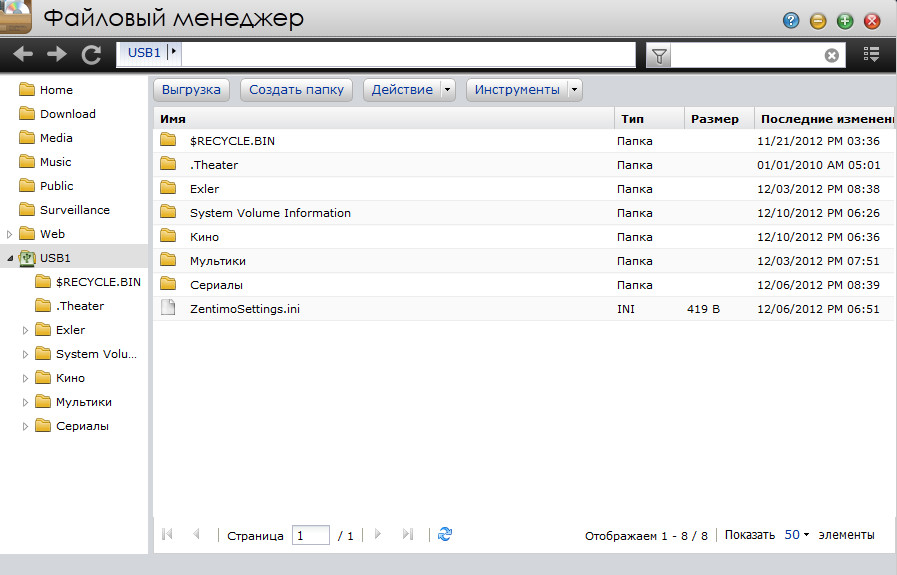Open the Инструменты dropdown arrow
Screen dimensions: 897x575
tap(574, 90)
